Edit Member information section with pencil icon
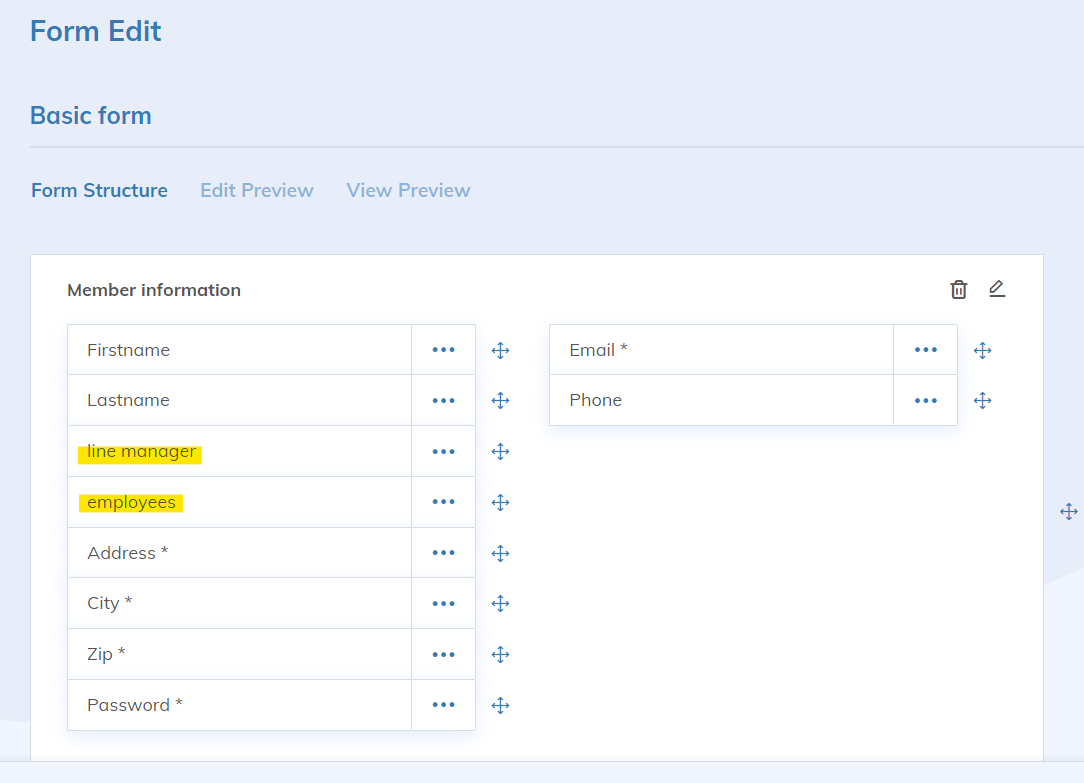 point(996,289)
